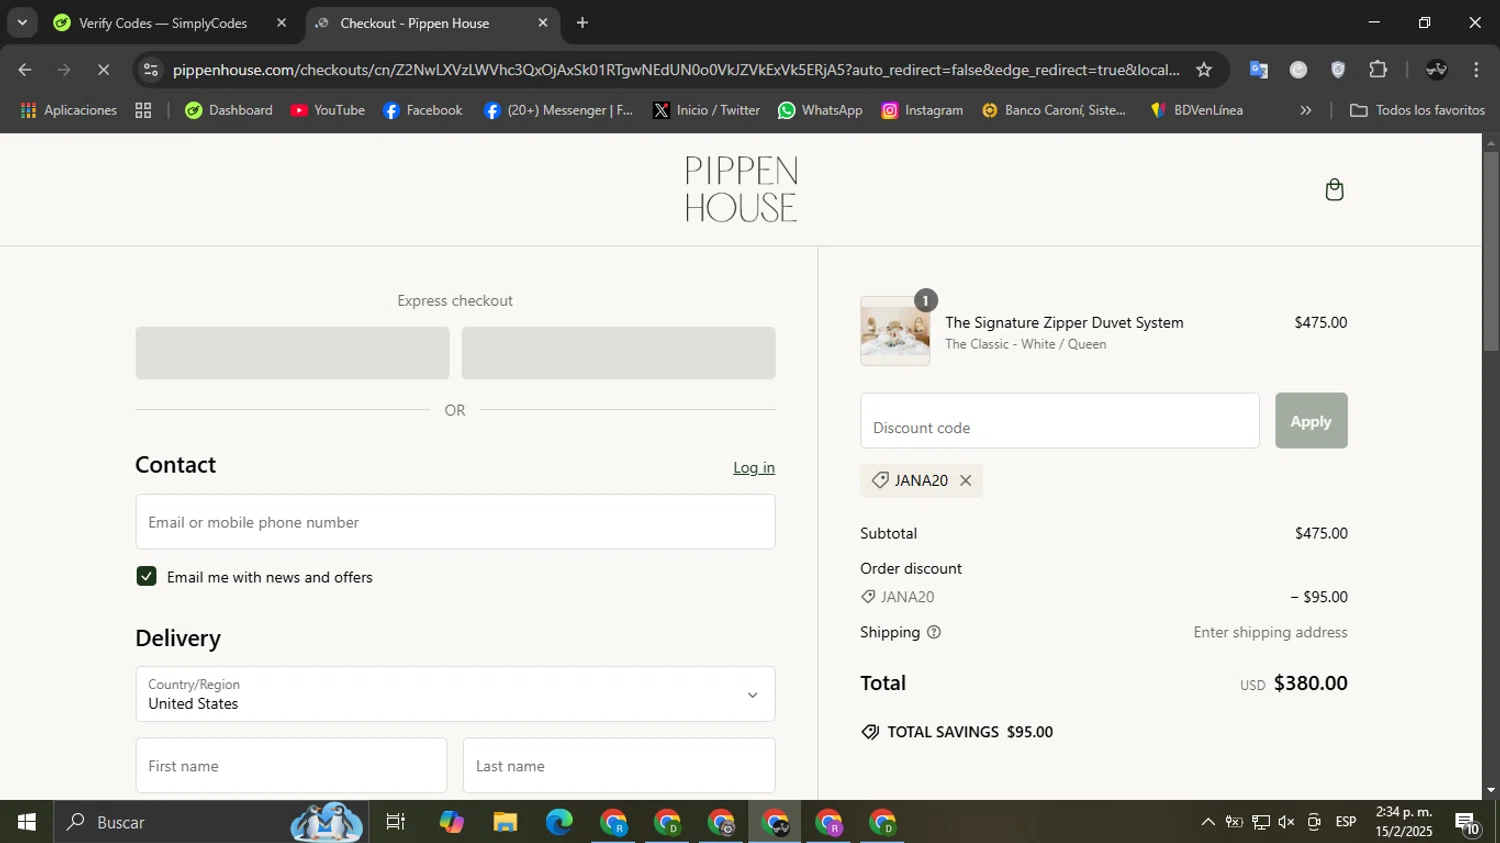Screen dimensions: 1500x843
Task: Click the USD $380.00 total amount
Action: coord(1294,684)
